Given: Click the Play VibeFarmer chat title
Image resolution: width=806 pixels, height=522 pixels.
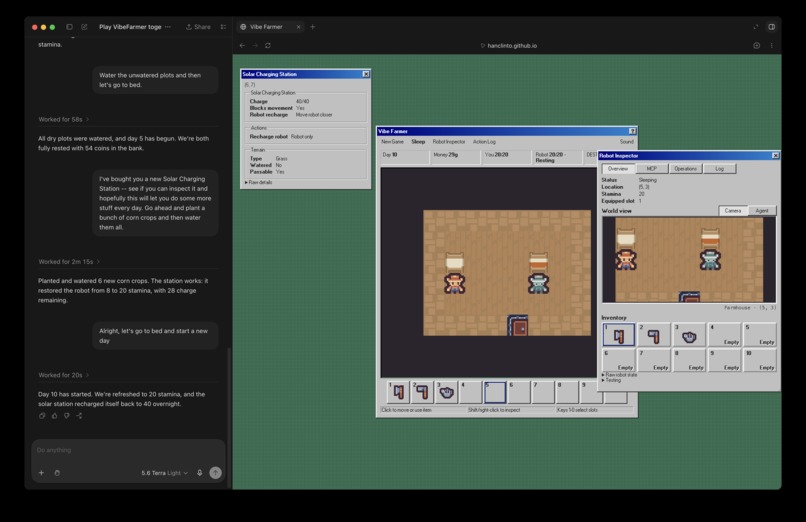Looking at the screenshot, I should pyautogui.click(x=130, y=27).
